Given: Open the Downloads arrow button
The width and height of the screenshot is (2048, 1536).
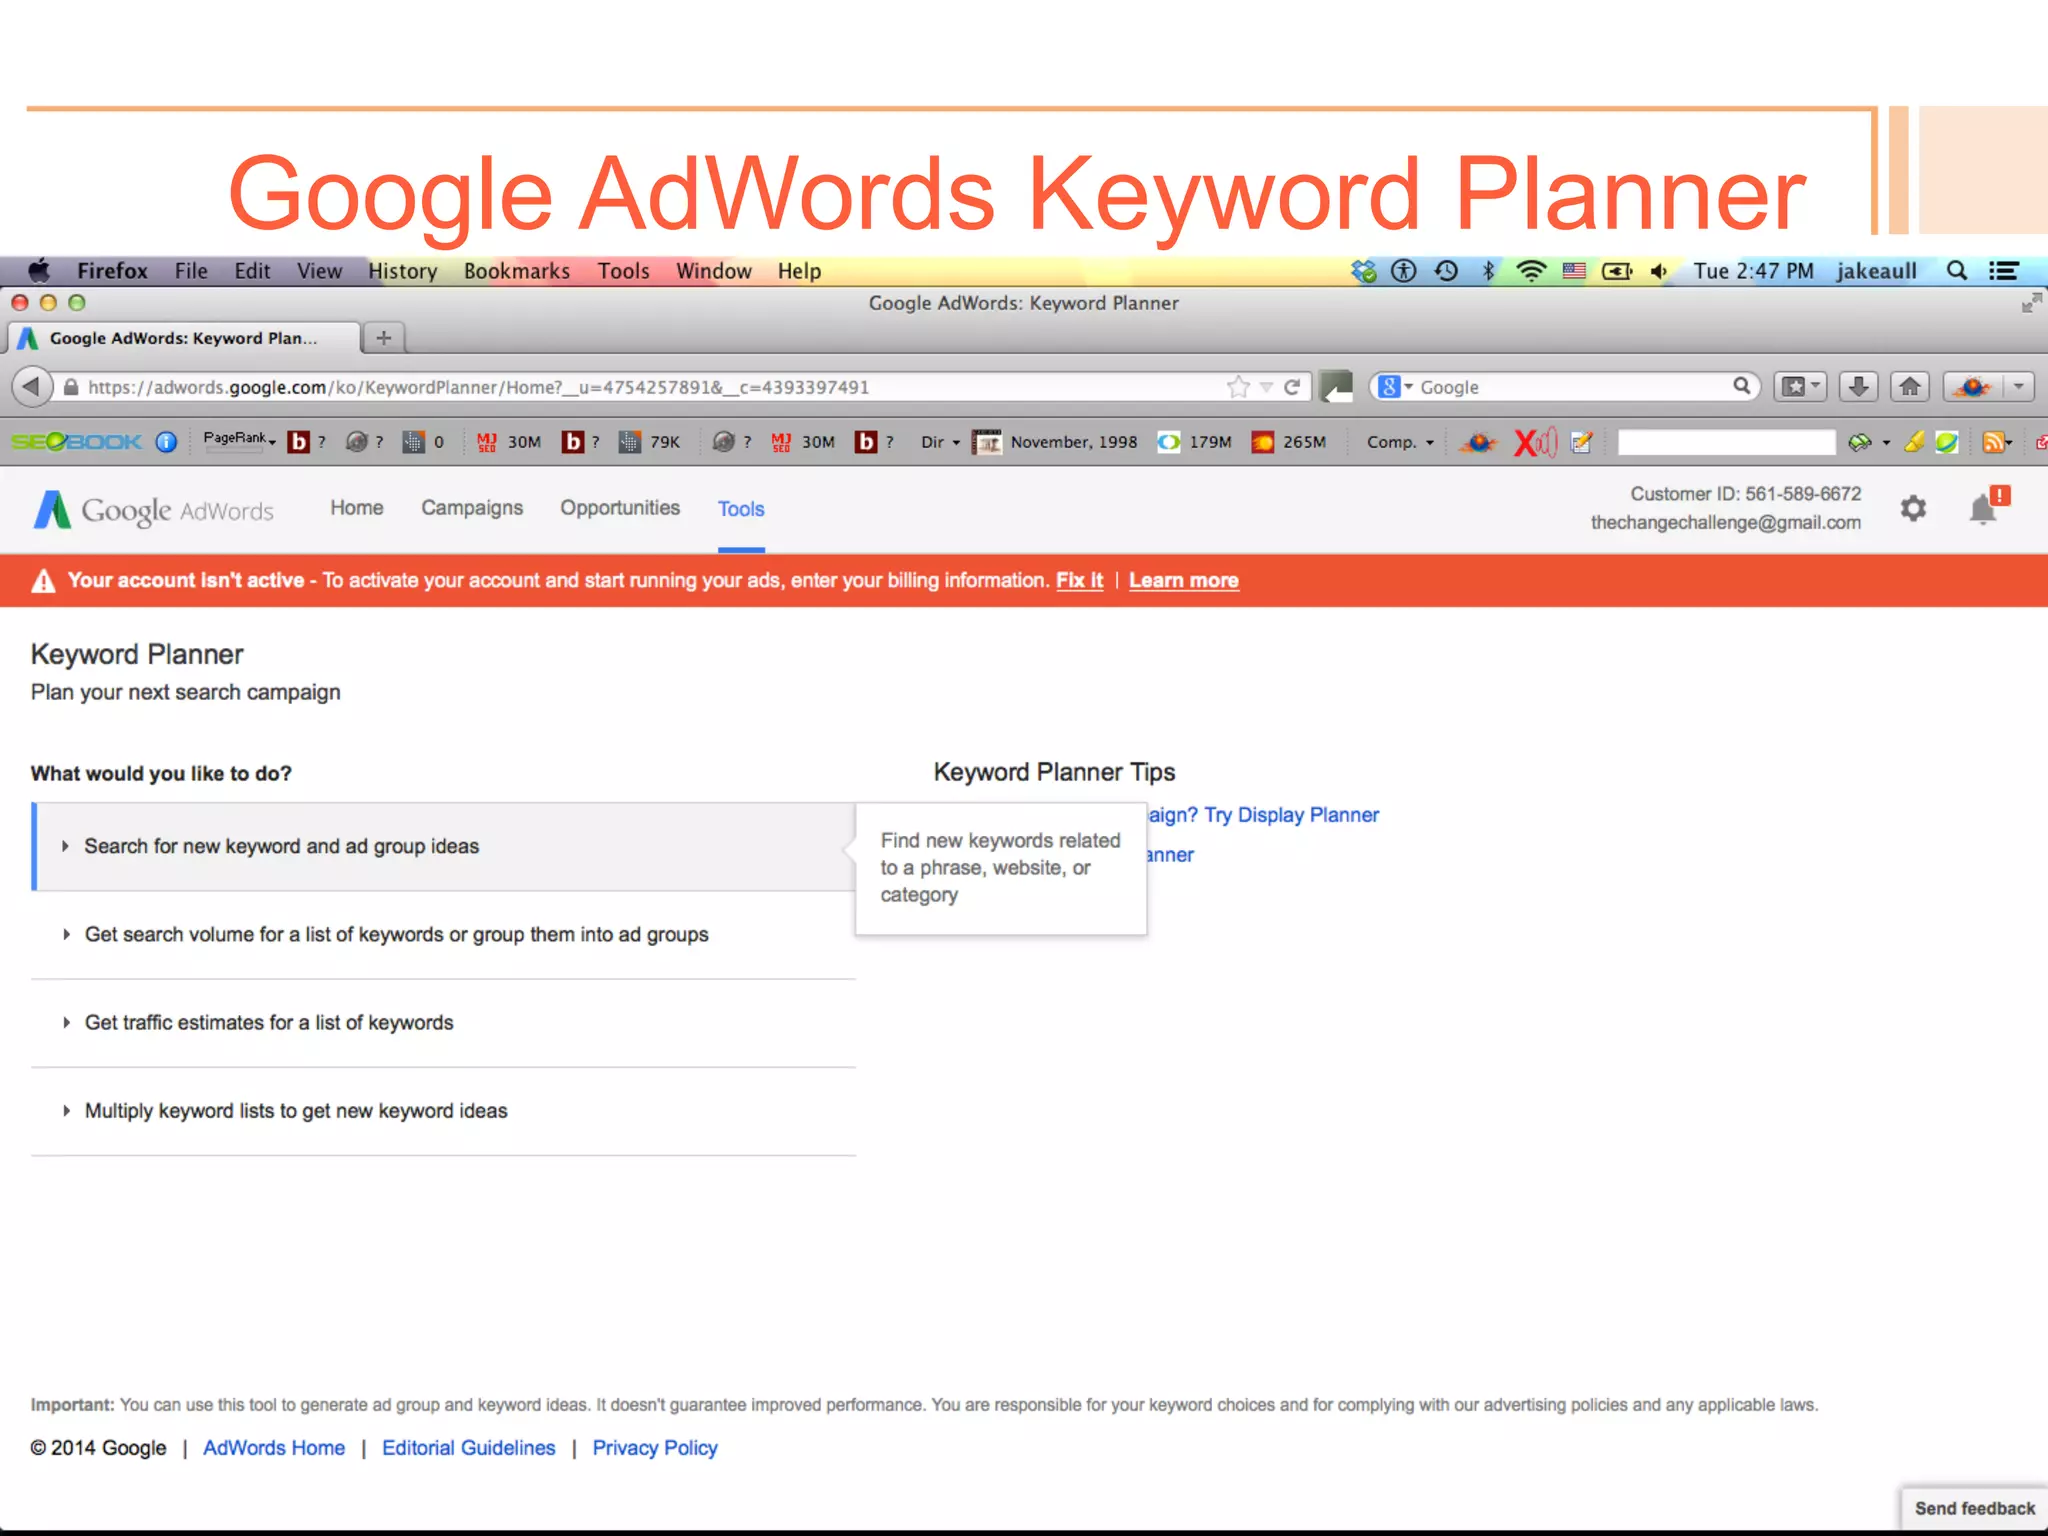Looking at the screenshot, I should tap(1858, 387).
